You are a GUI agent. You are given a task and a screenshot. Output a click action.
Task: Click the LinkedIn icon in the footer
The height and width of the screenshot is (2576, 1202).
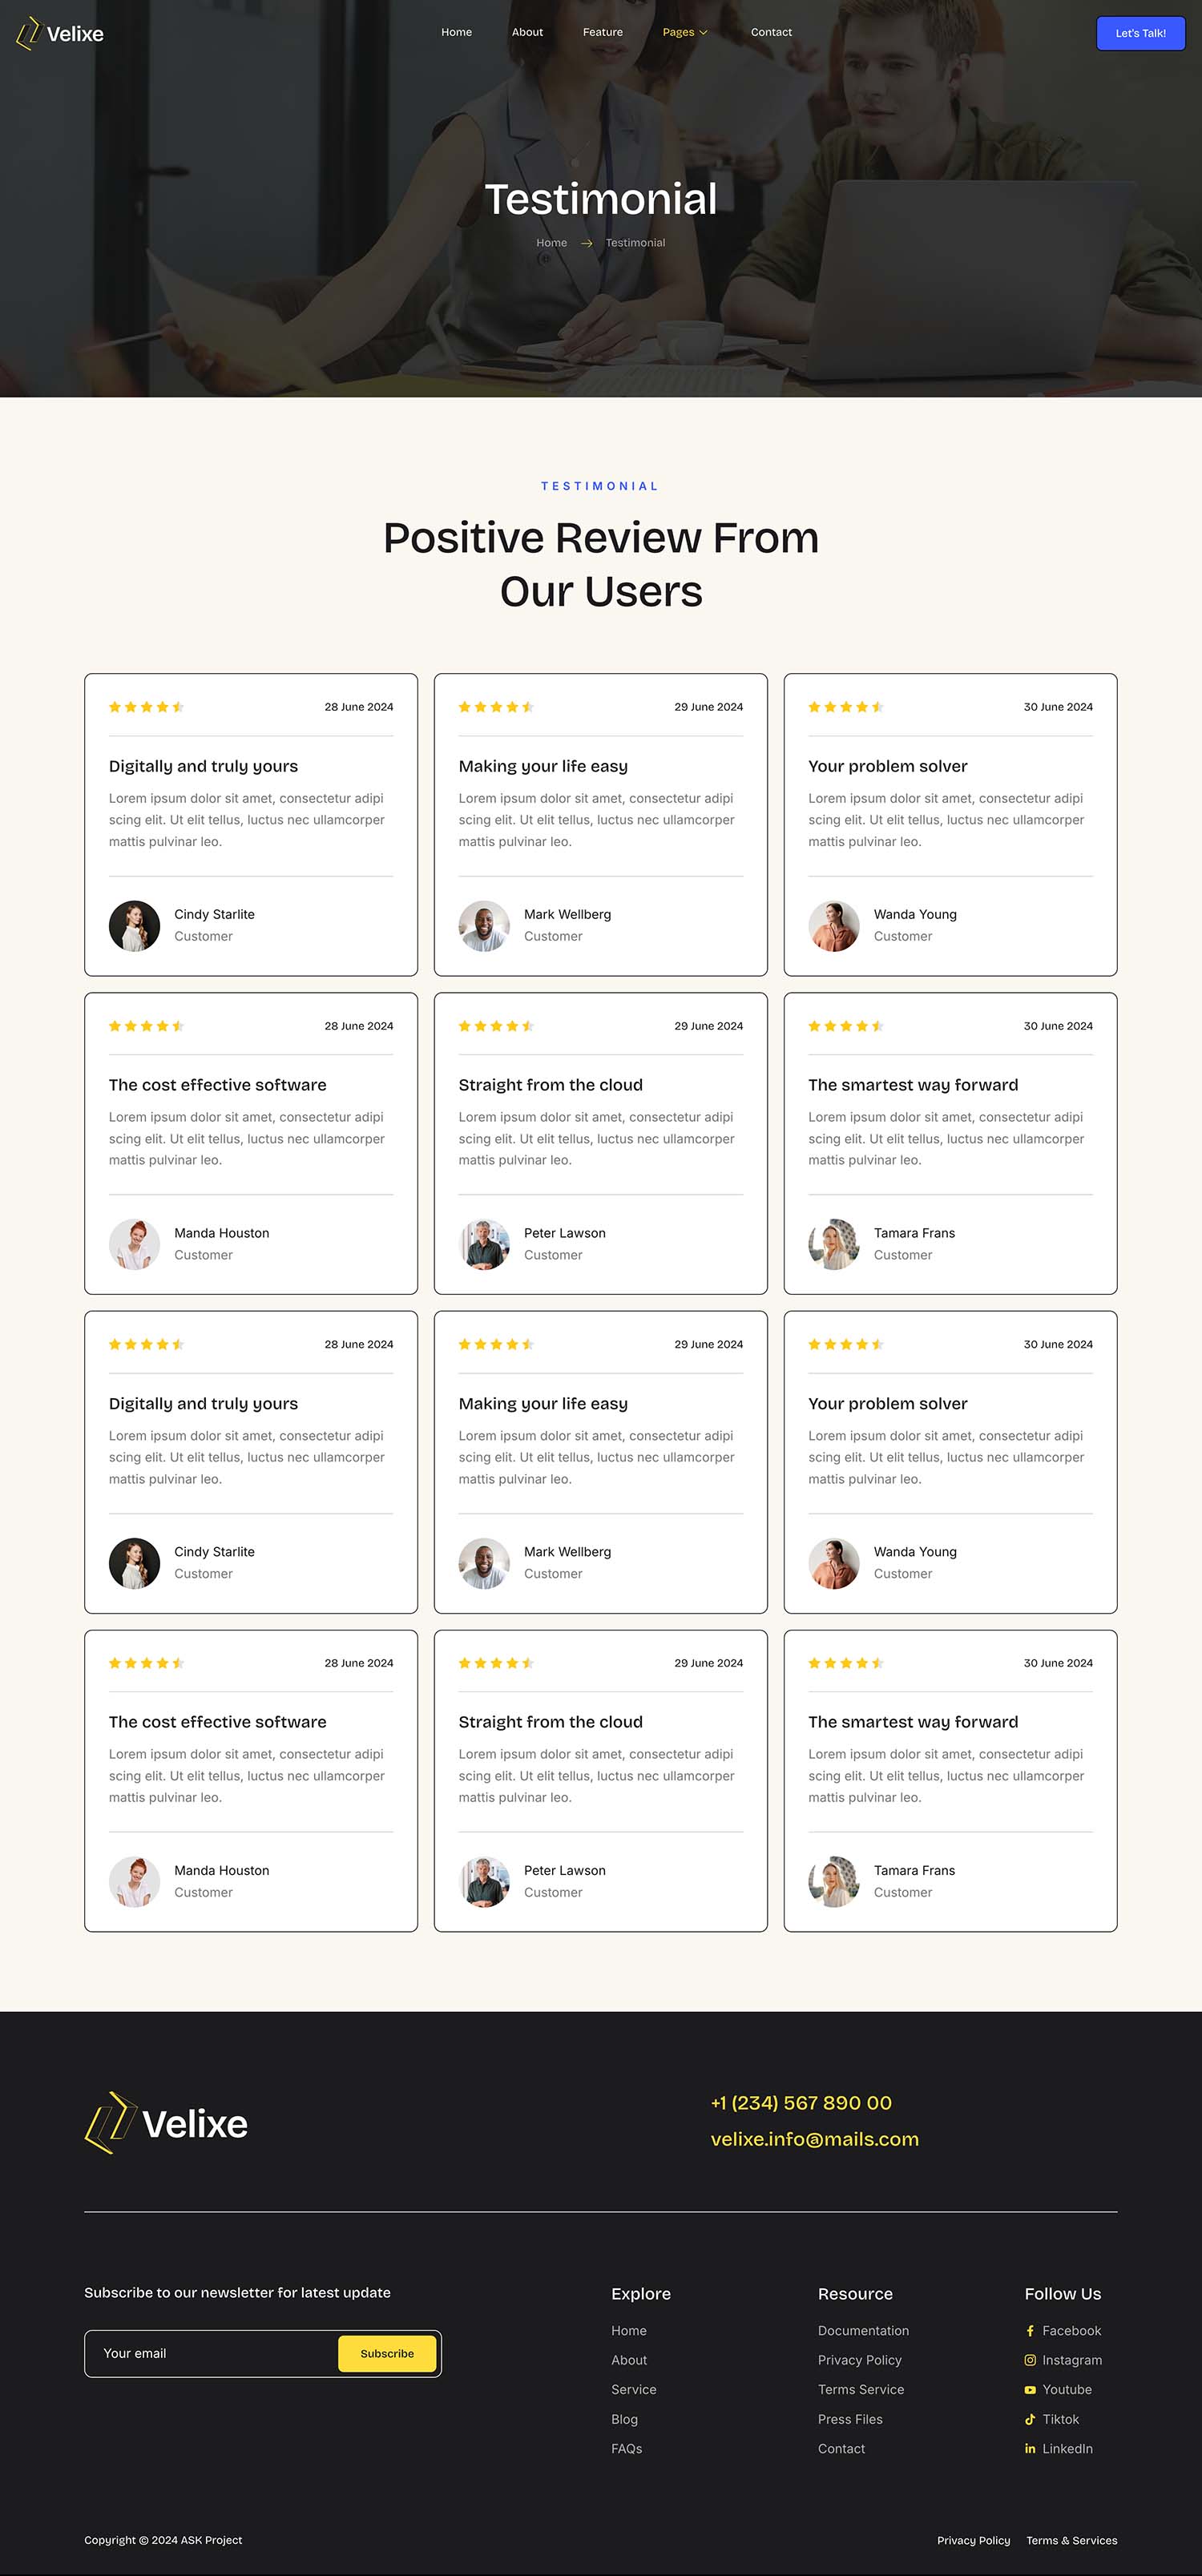click(x=1030, y=2448)
